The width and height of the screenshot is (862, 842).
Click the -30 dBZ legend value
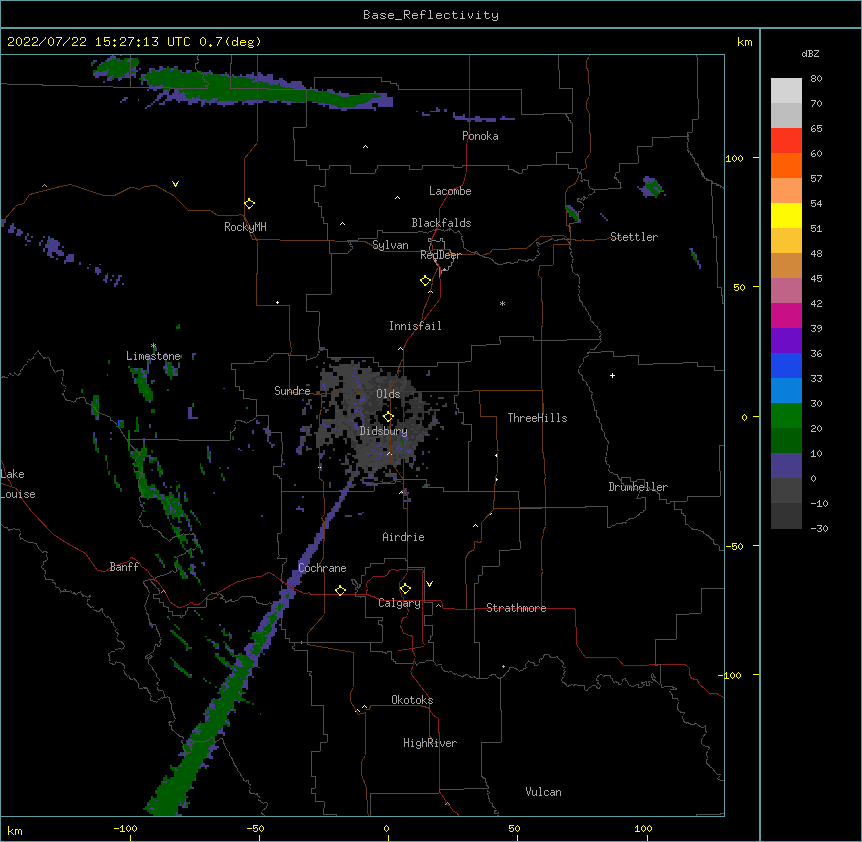click(x=819, y=528)
